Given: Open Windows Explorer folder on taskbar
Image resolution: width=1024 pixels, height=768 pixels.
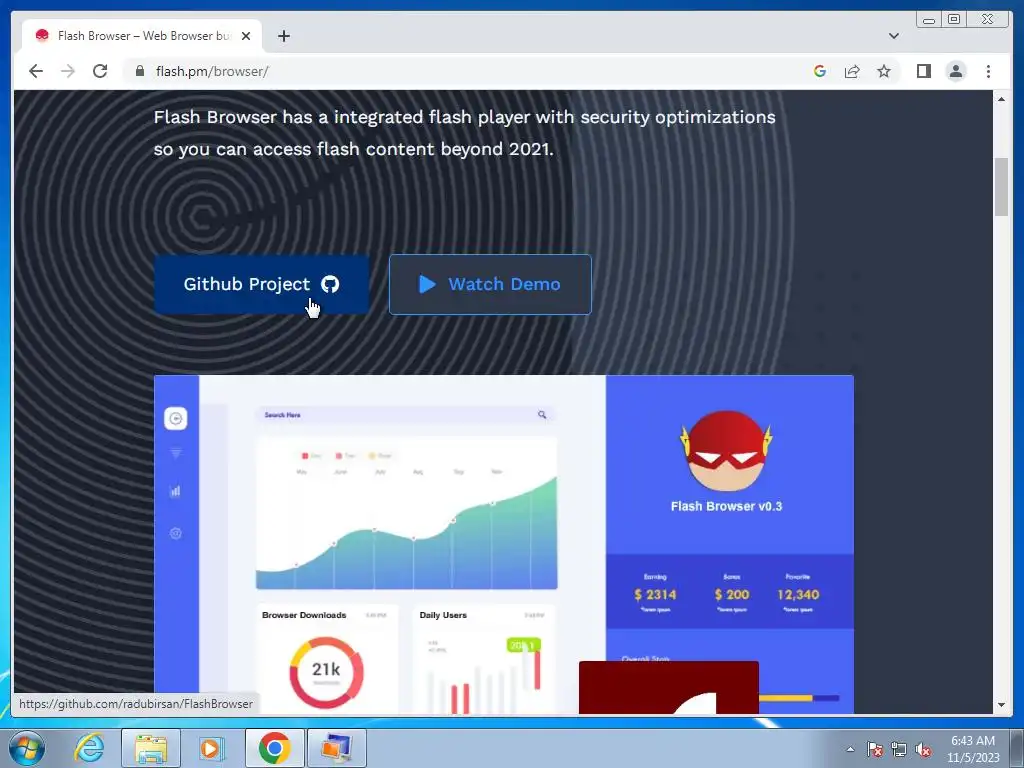Looking at the screenshot, I should [151, 748].
